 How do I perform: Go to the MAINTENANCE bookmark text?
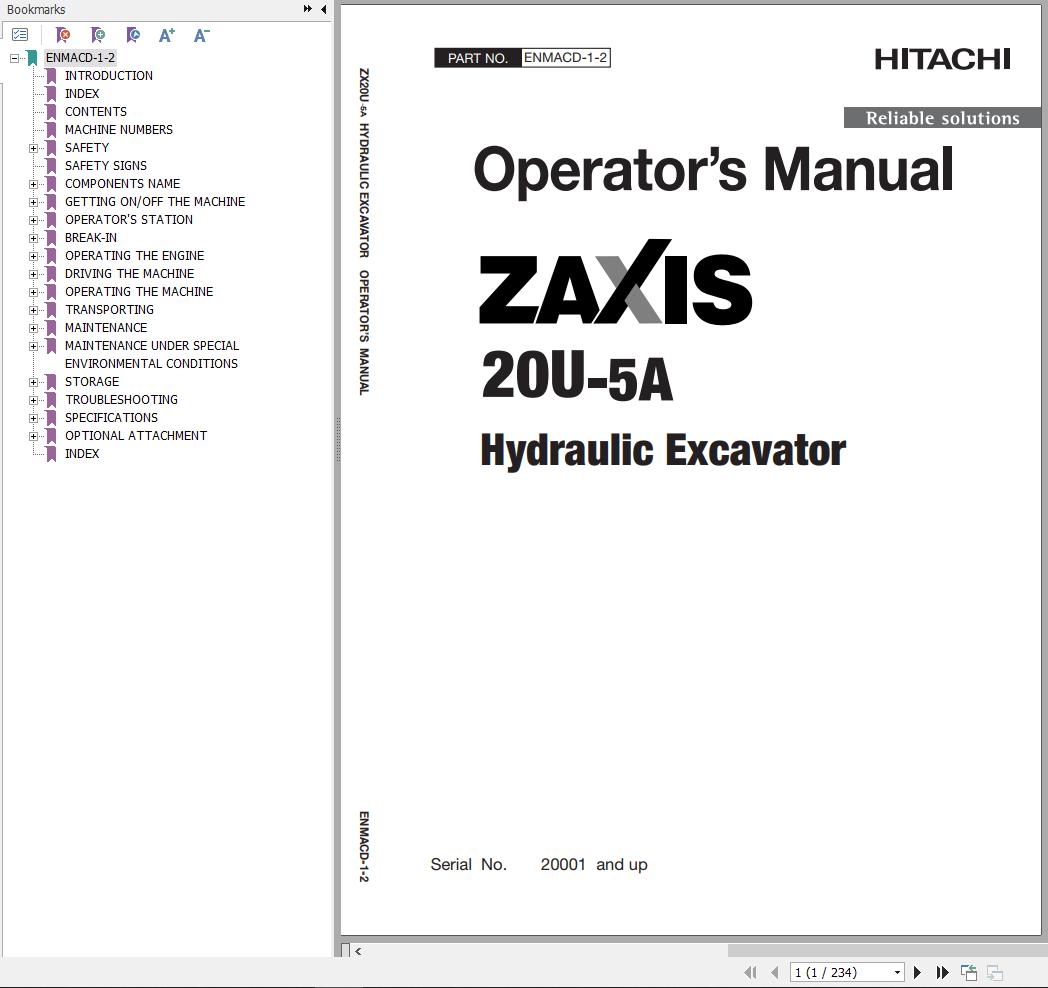106,328
